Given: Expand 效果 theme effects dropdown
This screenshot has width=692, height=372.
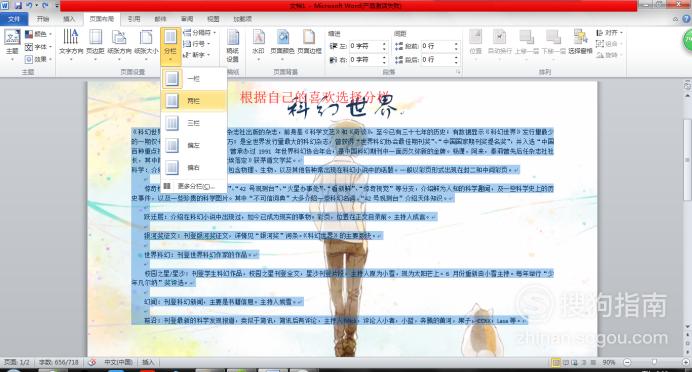Looking at the screenshot, I should point(38,59).
